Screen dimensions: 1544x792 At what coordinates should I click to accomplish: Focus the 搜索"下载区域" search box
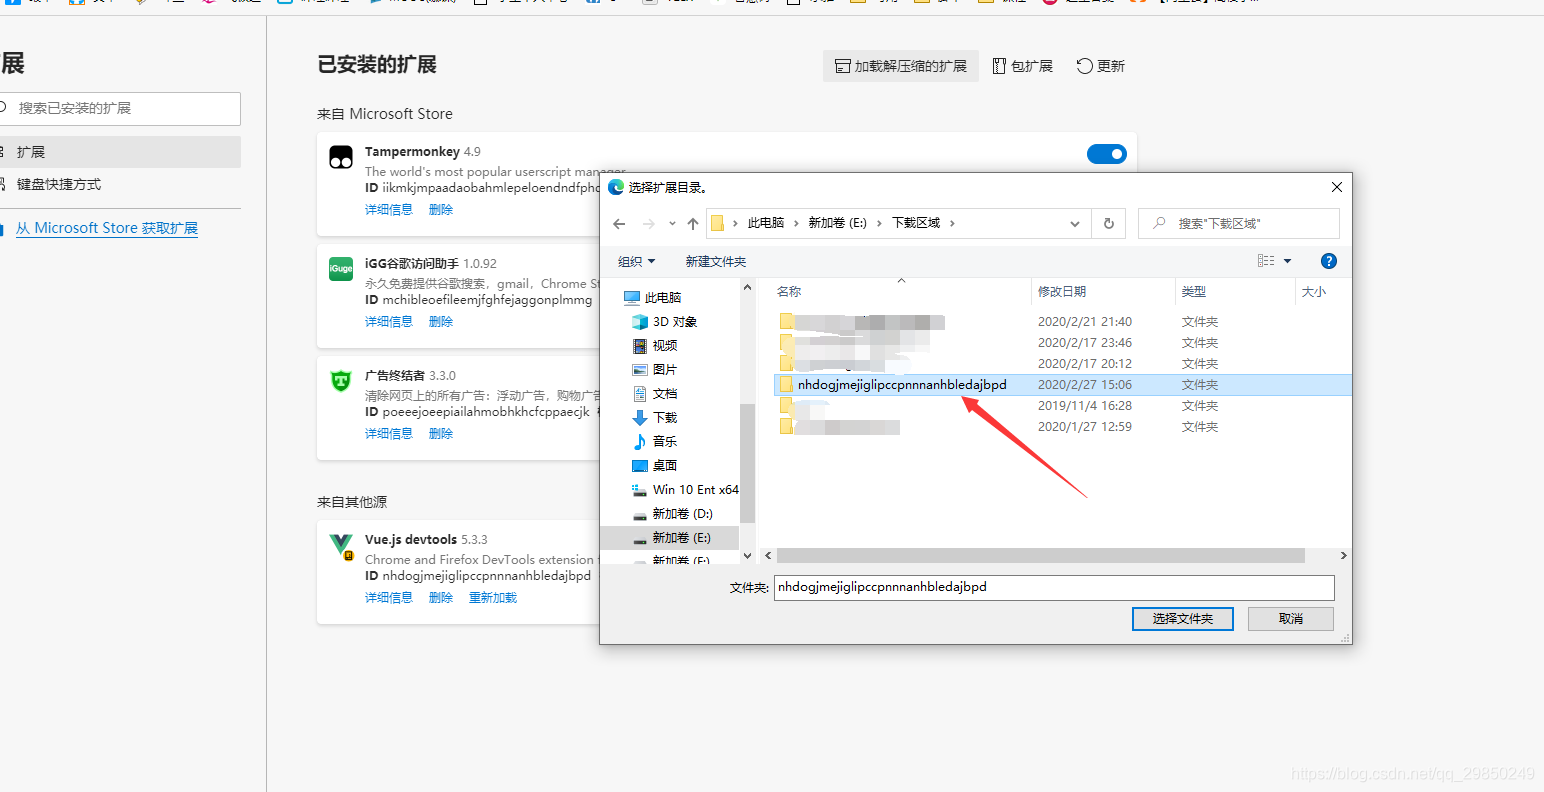(x=1239, y=223)
